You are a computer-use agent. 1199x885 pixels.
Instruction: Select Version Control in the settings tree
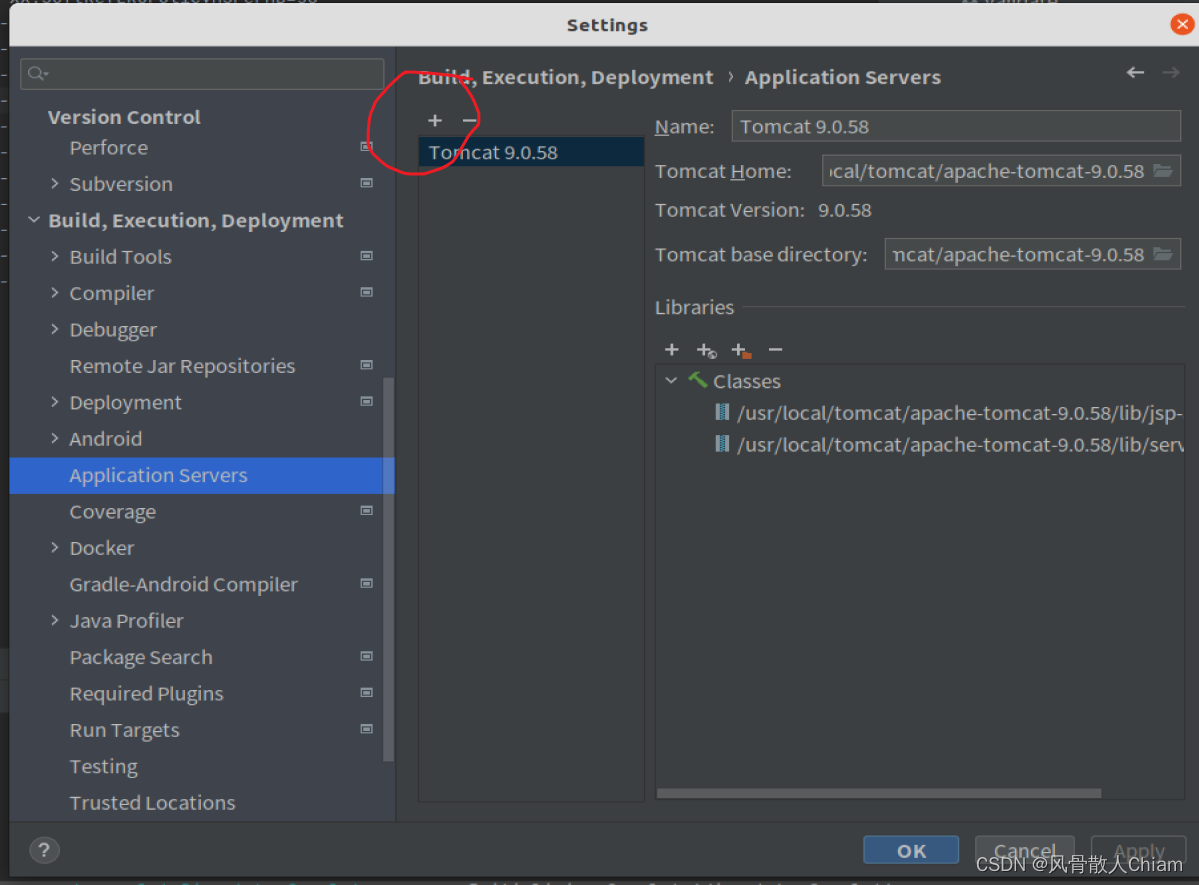(124, 117)
